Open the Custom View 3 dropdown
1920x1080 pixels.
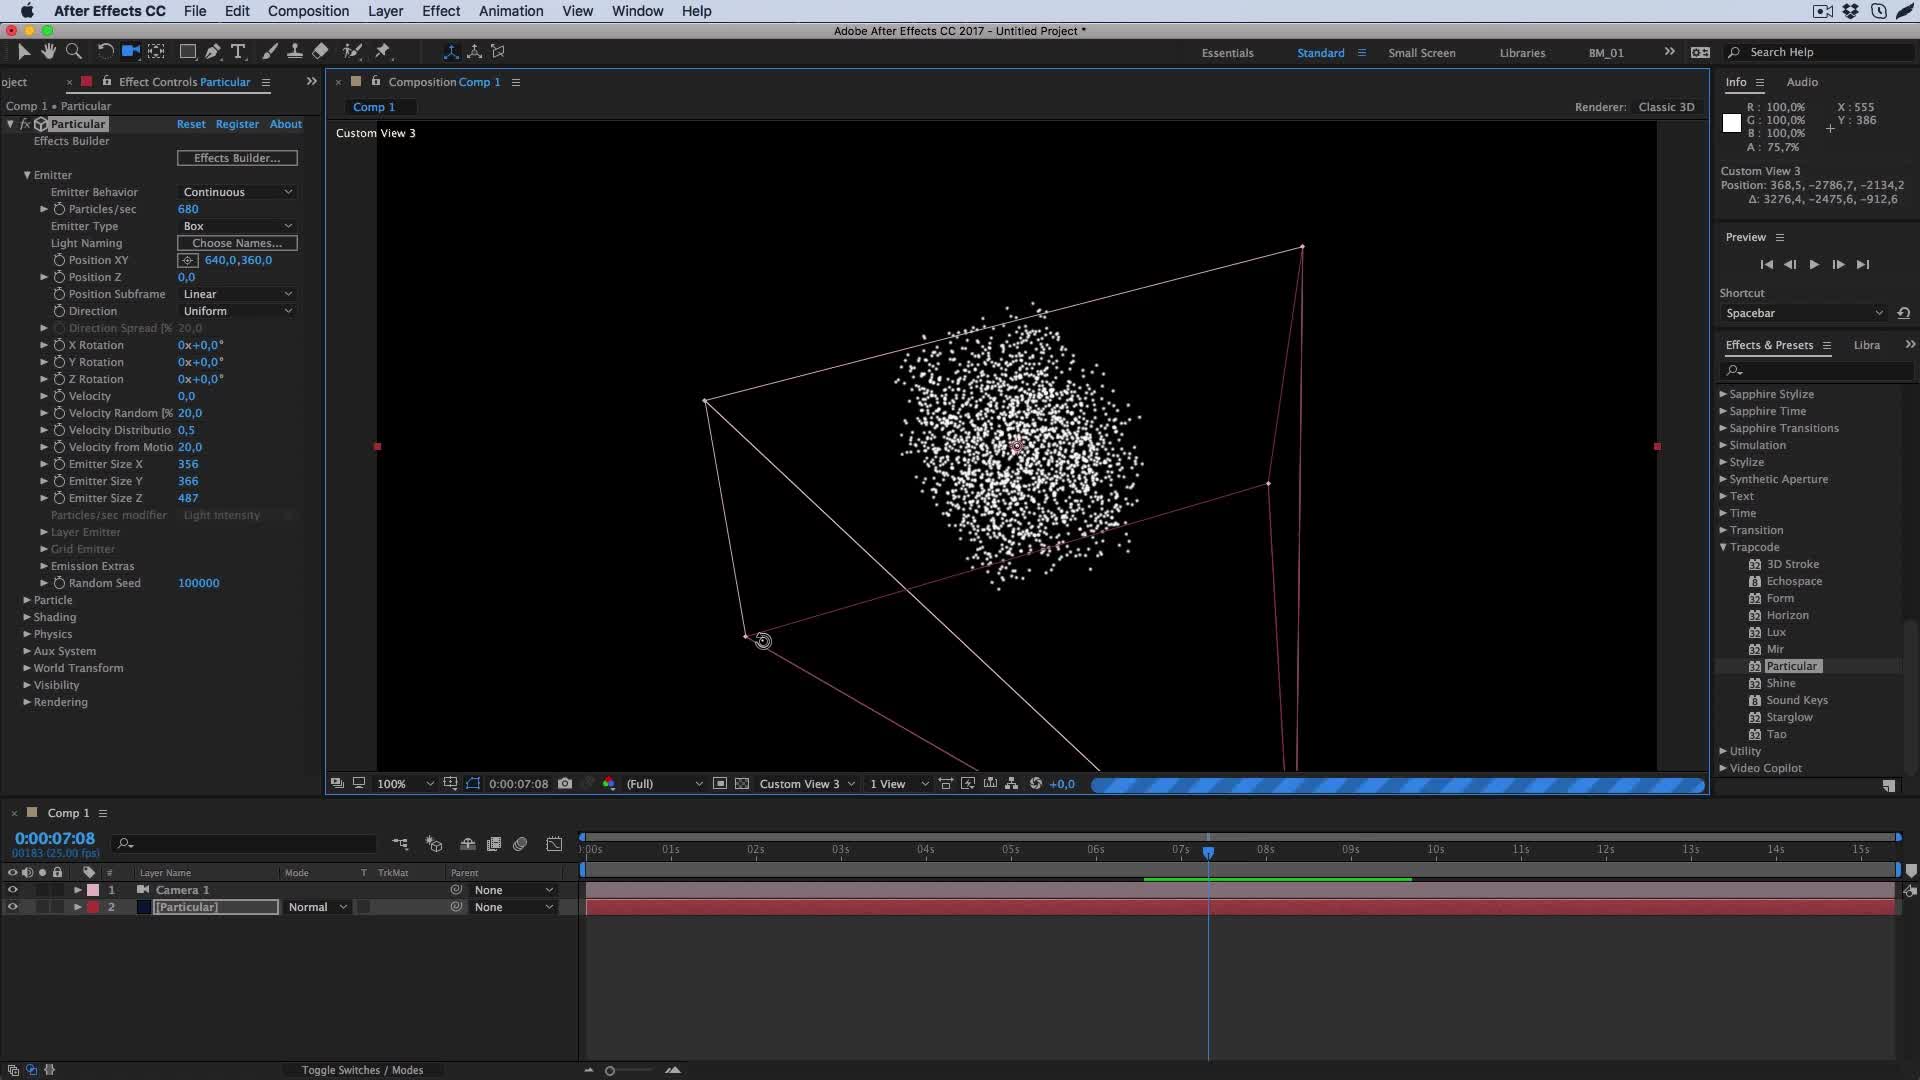click(x=807, y=784)
